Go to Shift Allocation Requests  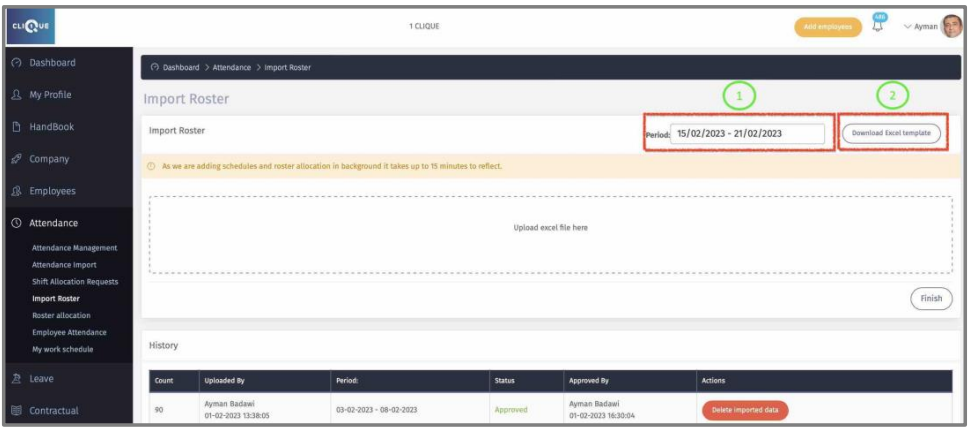tap(75, 282)
